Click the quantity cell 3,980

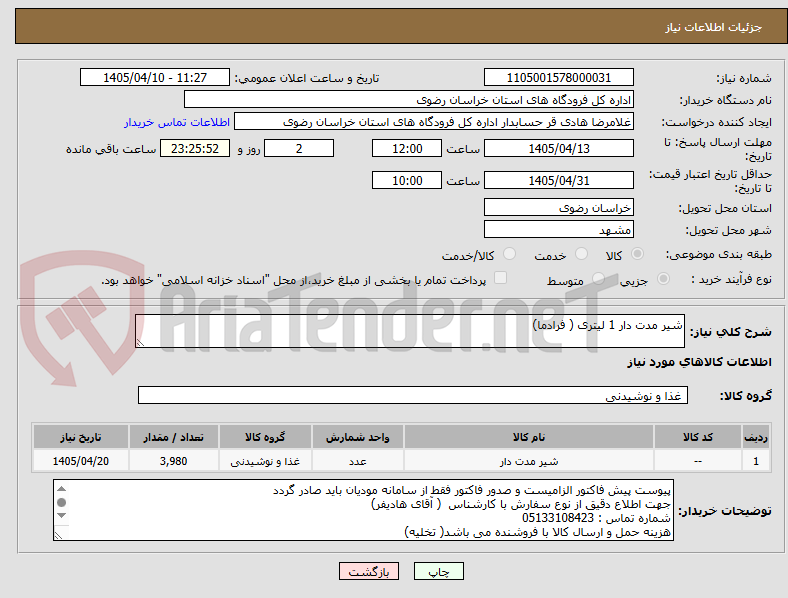(x=173, y=461)
